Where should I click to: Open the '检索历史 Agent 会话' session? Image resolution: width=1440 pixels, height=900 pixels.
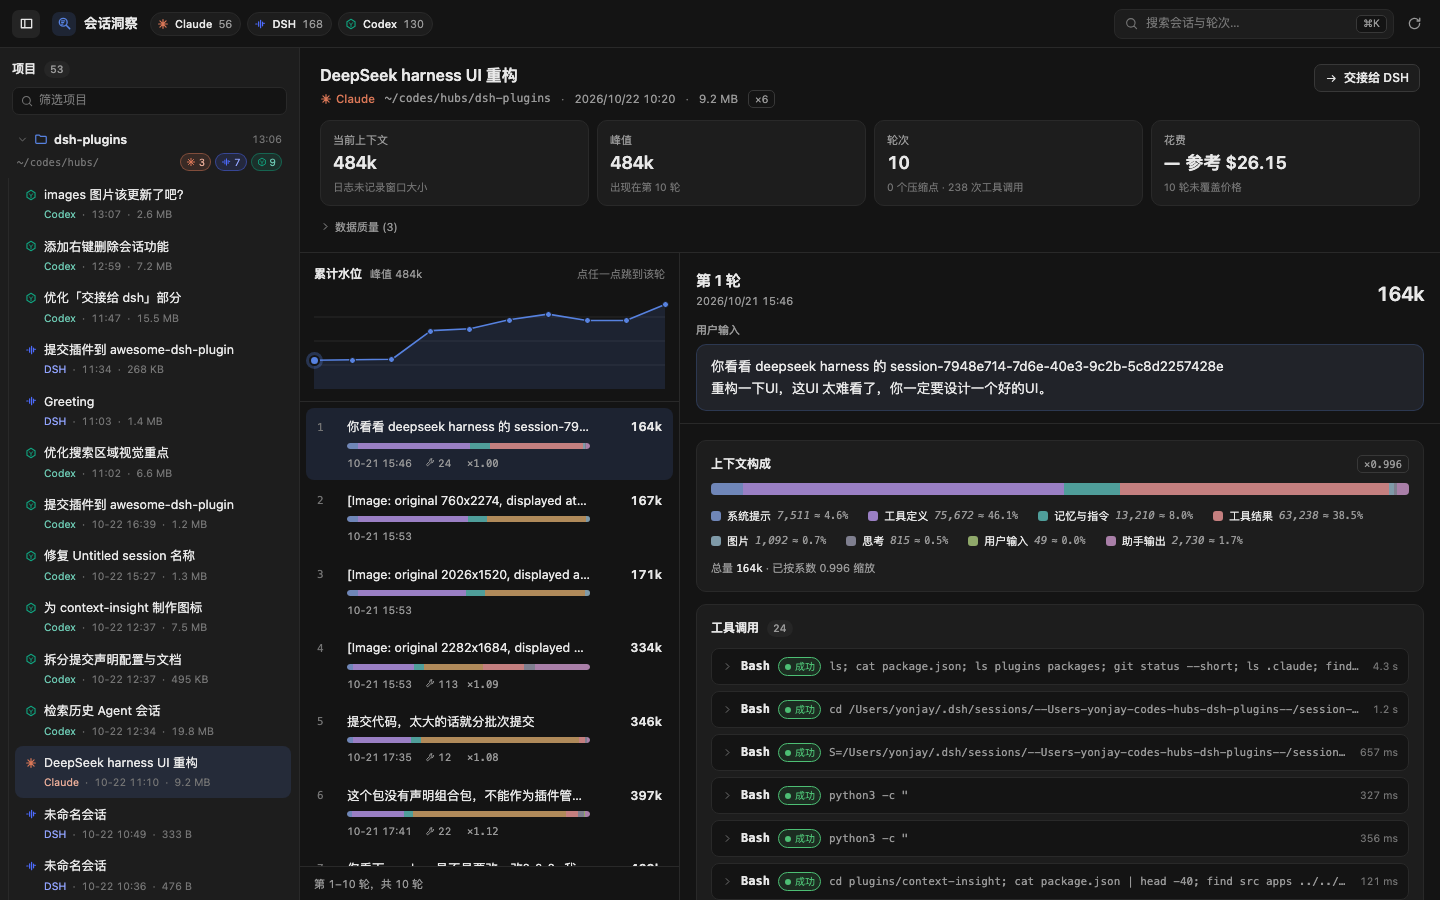(x=153, y=720)
